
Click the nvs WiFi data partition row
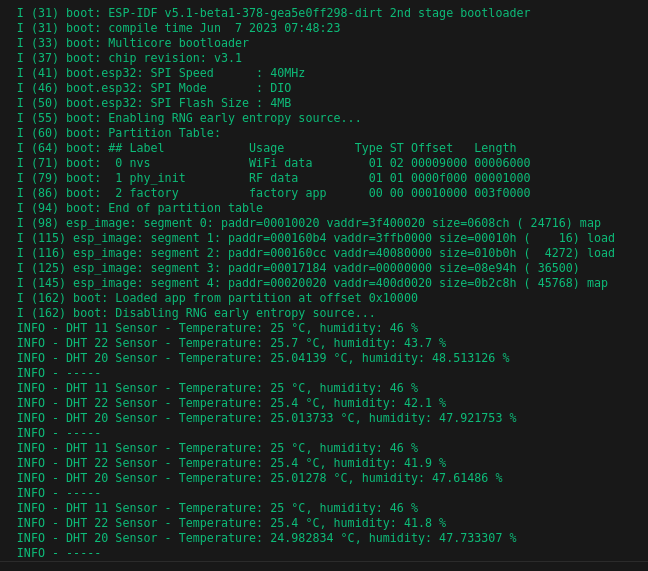(x=274, y=163)
